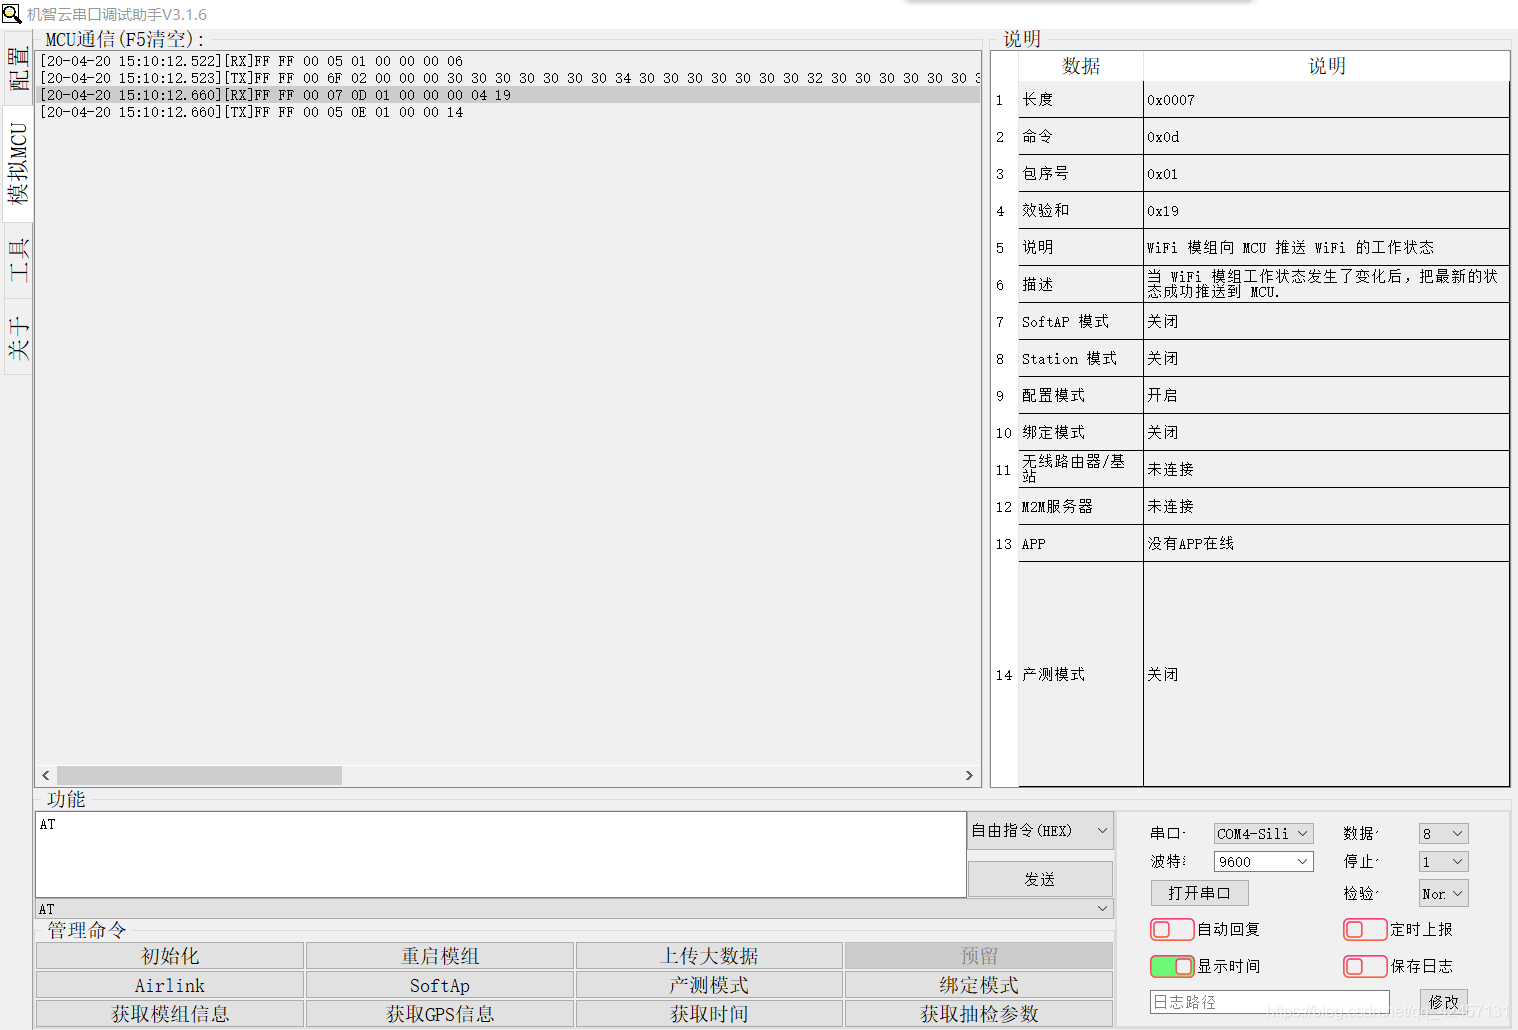Screen dimensions: 1518x1030
Task: Click the 0x01 value in the 包序号 row
Action: 1326,174
